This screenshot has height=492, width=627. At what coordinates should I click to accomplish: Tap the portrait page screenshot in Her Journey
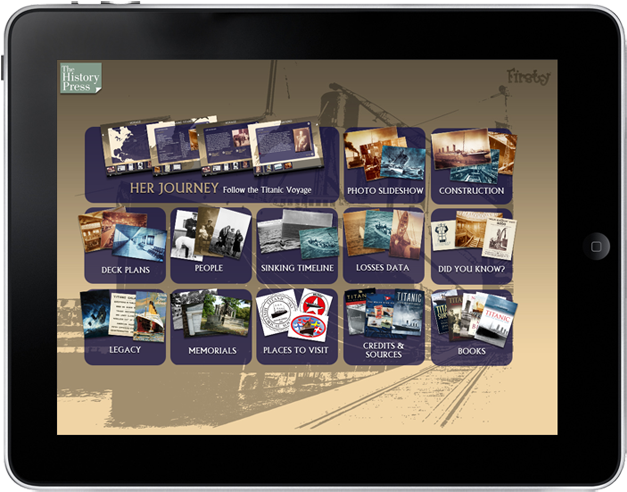pyautogui.click(x=288, y=146)
